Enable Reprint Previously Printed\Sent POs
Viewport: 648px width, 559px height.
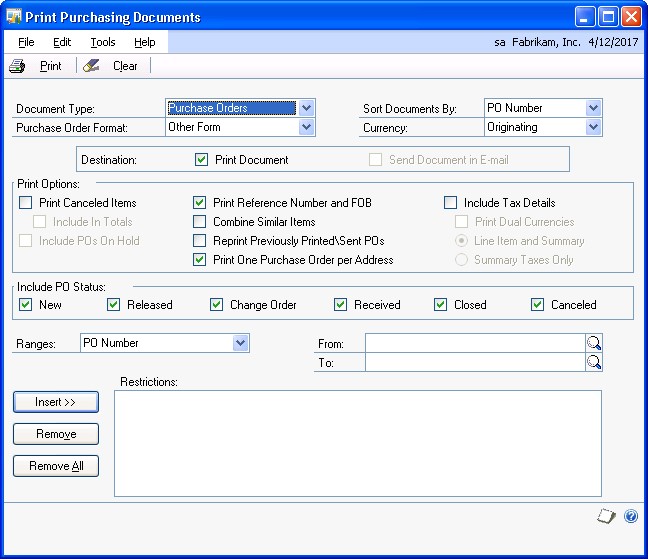click(x=200, y=240)
